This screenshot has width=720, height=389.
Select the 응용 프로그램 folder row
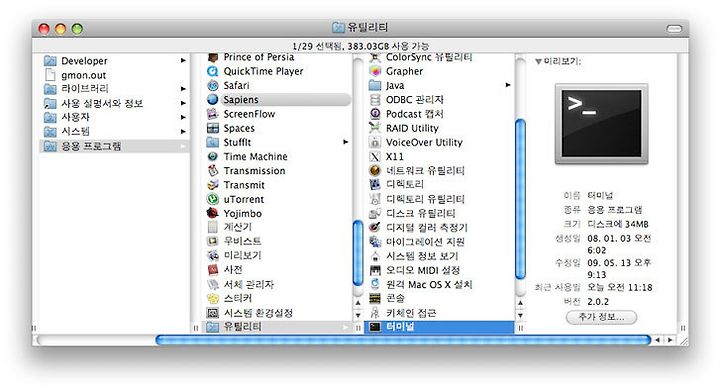click(114, 146)
